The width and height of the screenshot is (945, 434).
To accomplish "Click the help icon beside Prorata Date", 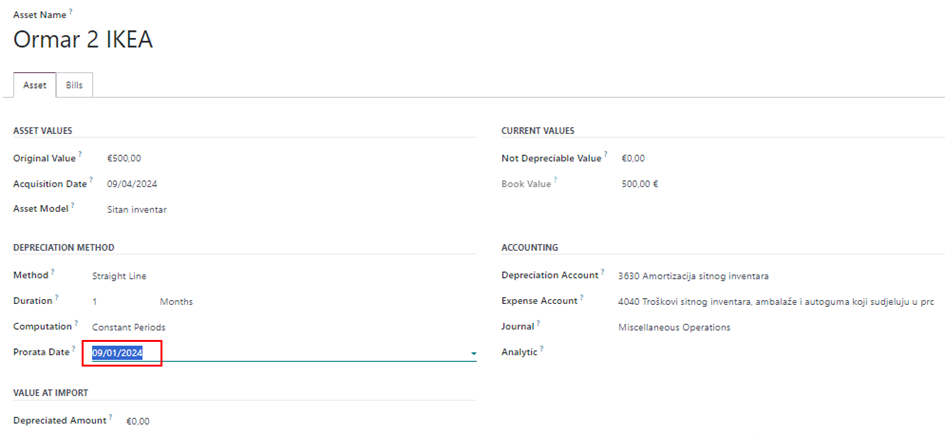I will click(x=73, y=350).
